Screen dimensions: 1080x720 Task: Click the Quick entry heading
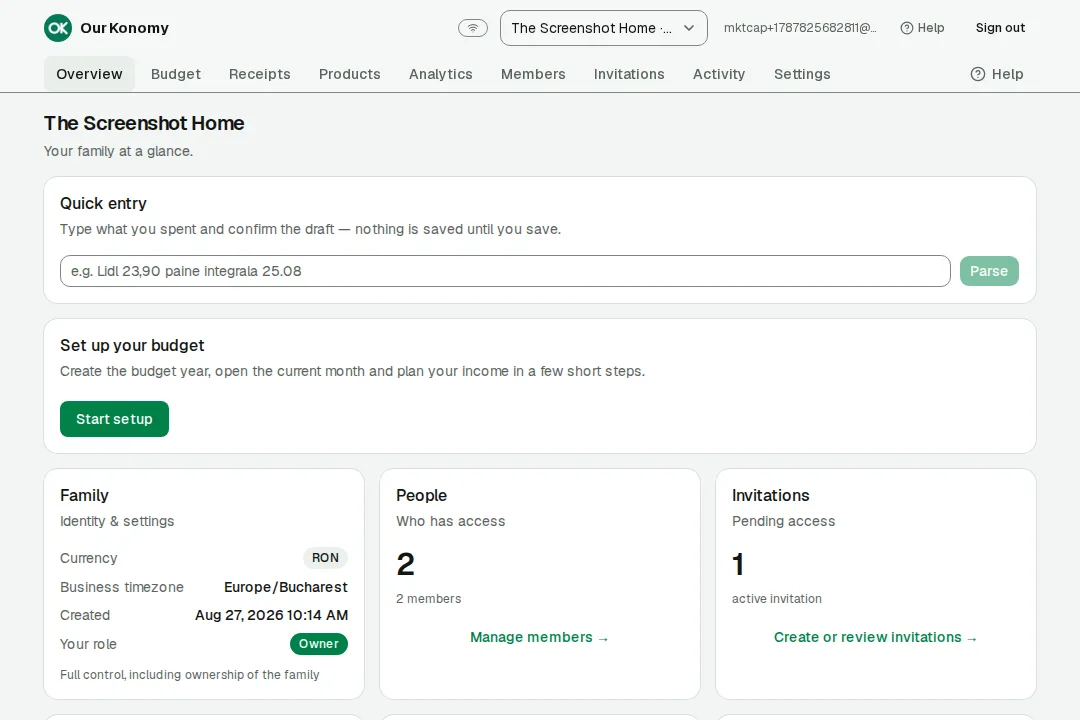(103, 203)
